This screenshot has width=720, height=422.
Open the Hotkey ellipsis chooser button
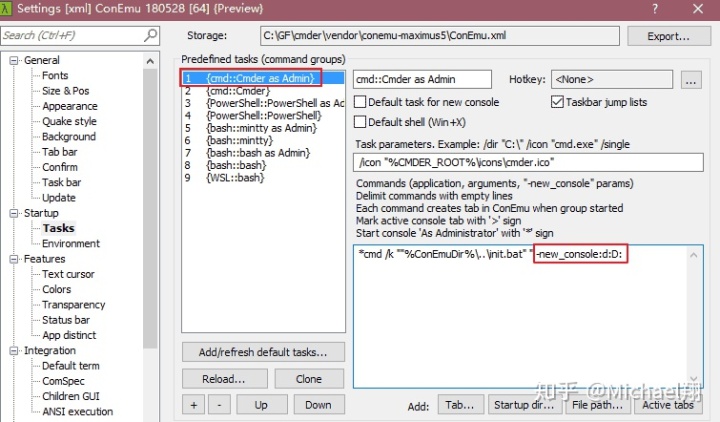(691, 80)
